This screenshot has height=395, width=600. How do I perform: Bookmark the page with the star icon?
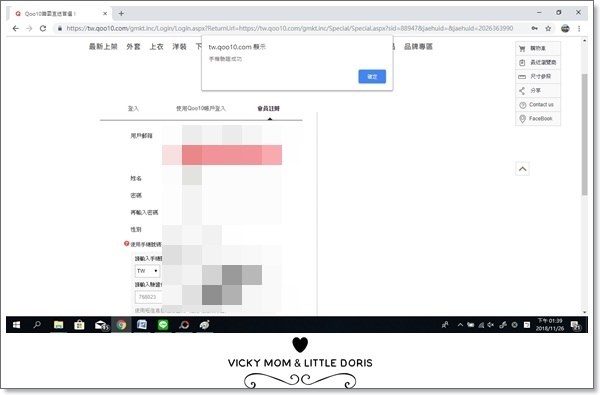click(548, 28)
